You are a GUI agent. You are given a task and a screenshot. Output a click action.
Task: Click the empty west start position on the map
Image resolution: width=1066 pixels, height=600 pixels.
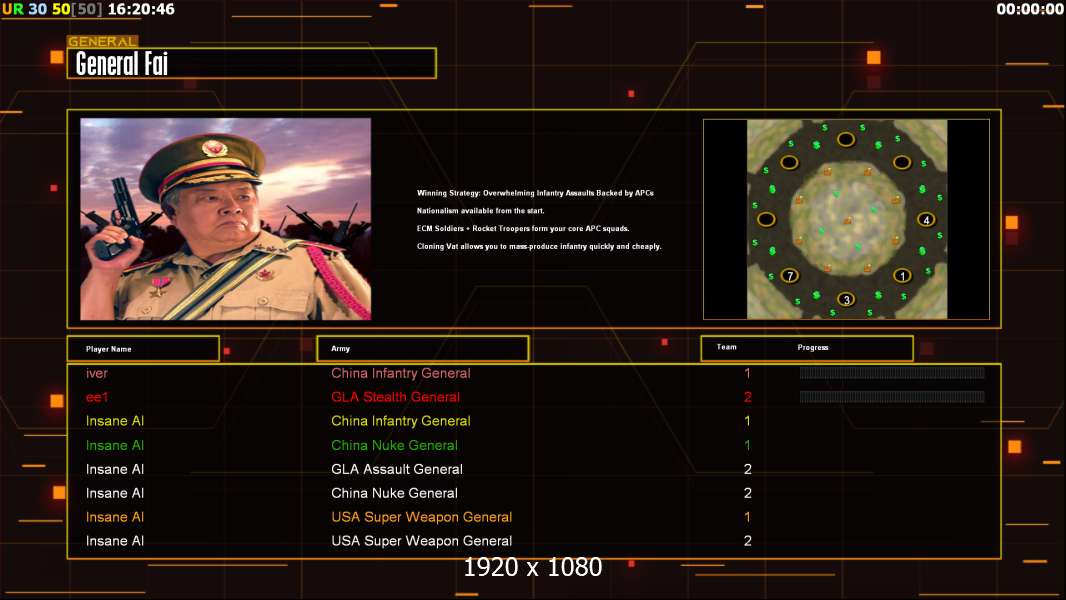(766, 219)
